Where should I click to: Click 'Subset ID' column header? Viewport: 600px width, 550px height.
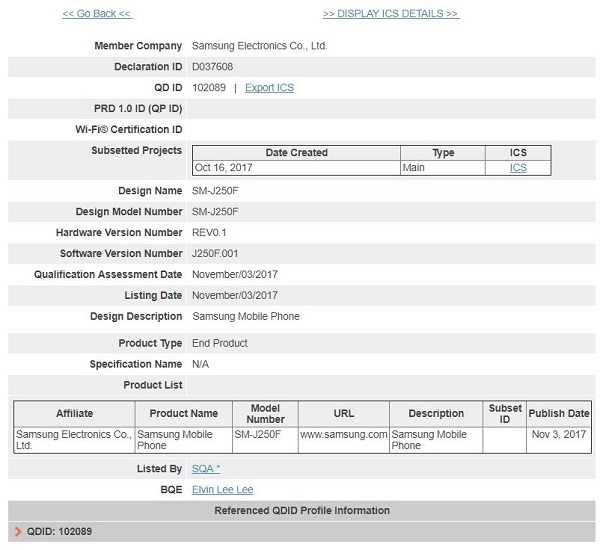(x=505, y=414)
